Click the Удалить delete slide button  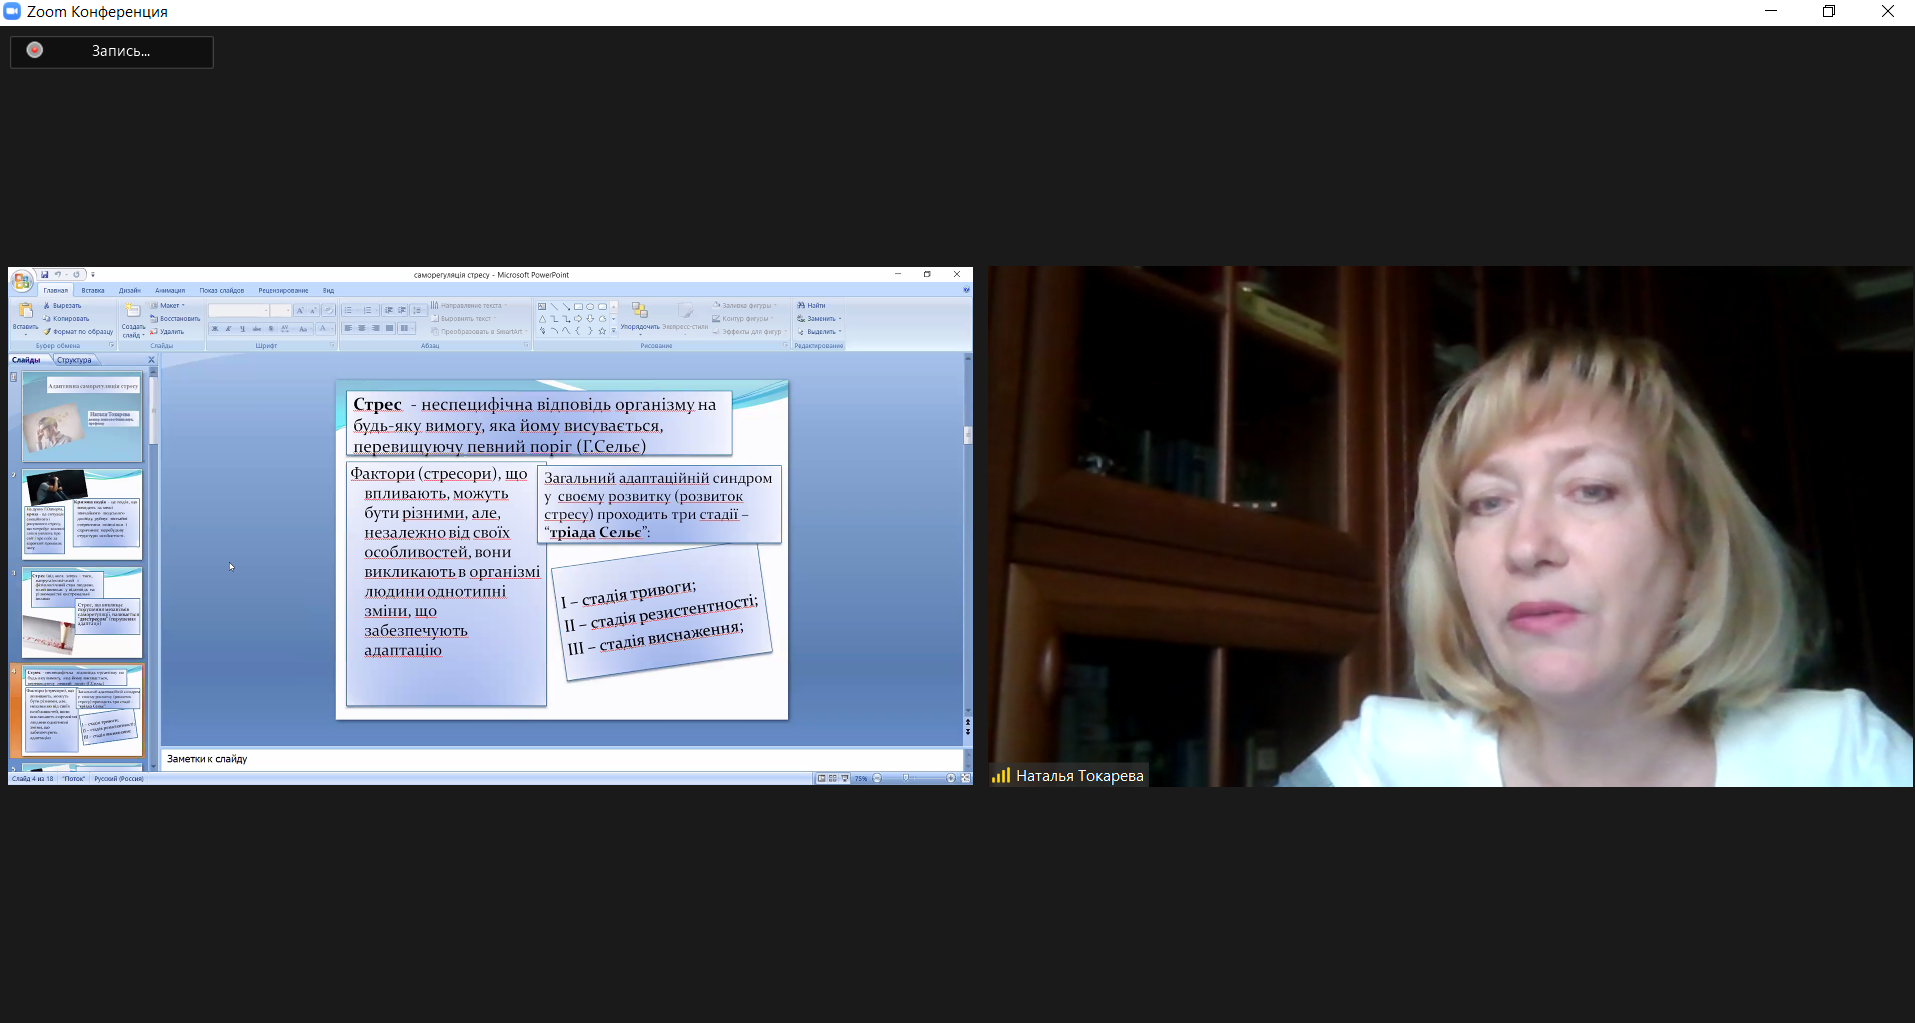(168, 331)
